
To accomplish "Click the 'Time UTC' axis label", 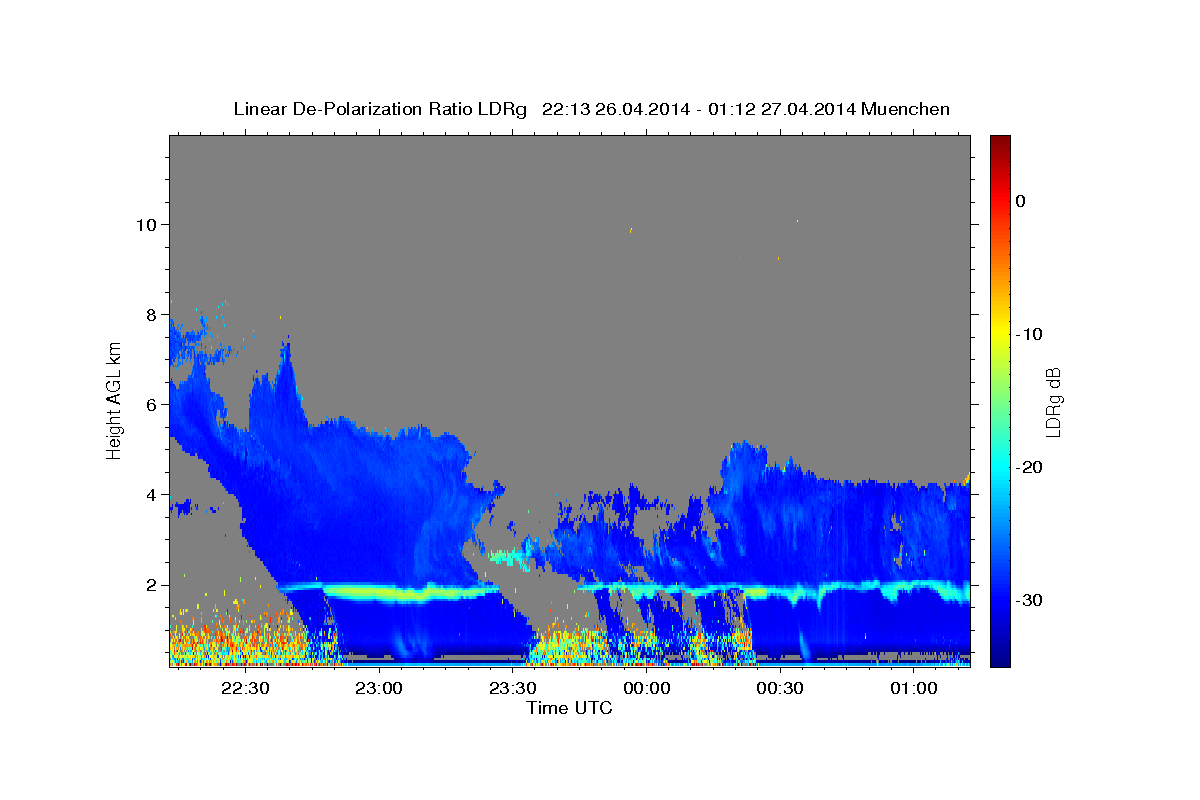I will [569, 708].
